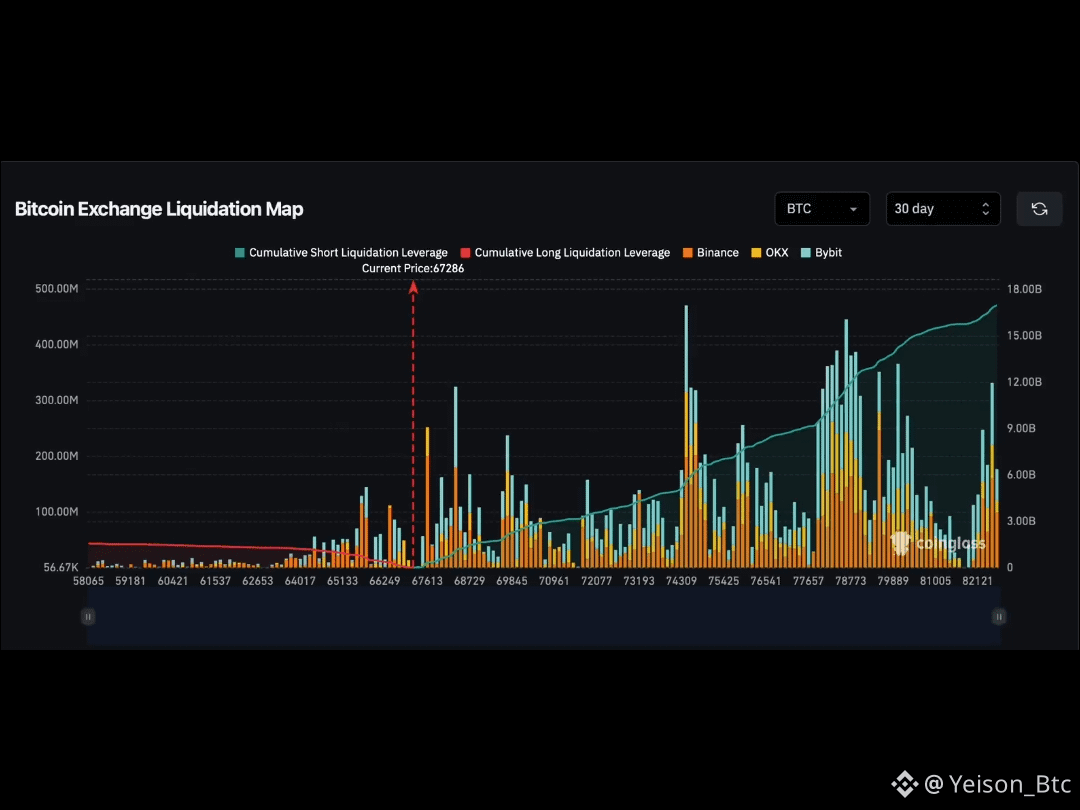Click left handle of zoom range slider

pos(87,616)
